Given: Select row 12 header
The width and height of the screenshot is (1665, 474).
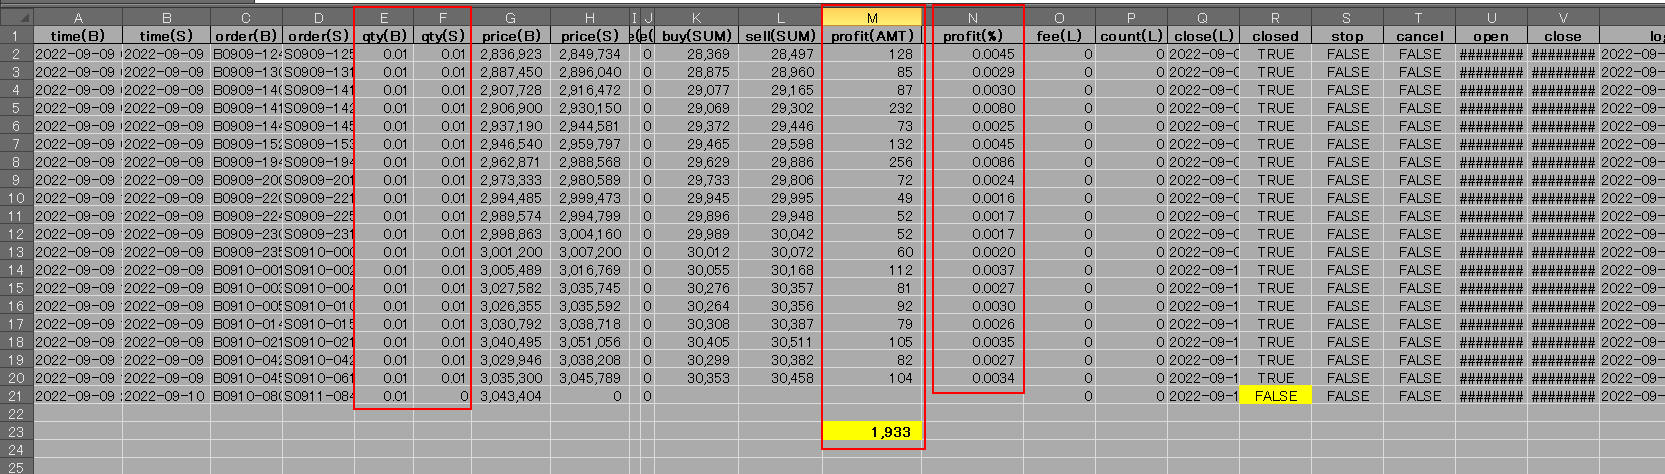Looking at the screenshot, I should pyautogui.click(x=17, y=234).
